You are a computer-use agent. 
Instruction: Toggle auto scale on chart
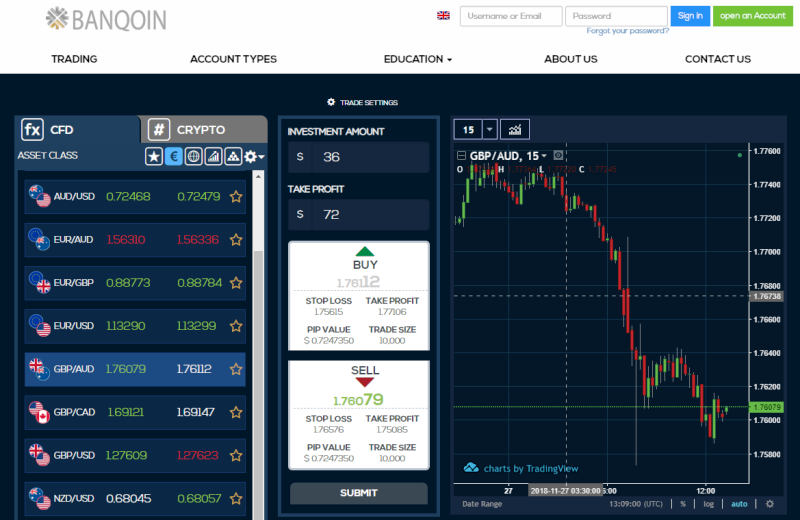(x=739, y=504)
